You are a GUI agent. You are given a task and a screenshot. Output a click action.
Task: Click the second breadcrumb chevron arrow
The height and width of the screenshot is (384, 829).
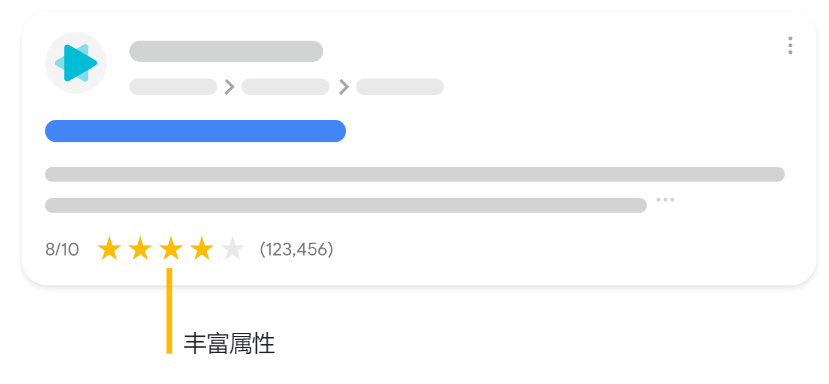pos(344,87)
